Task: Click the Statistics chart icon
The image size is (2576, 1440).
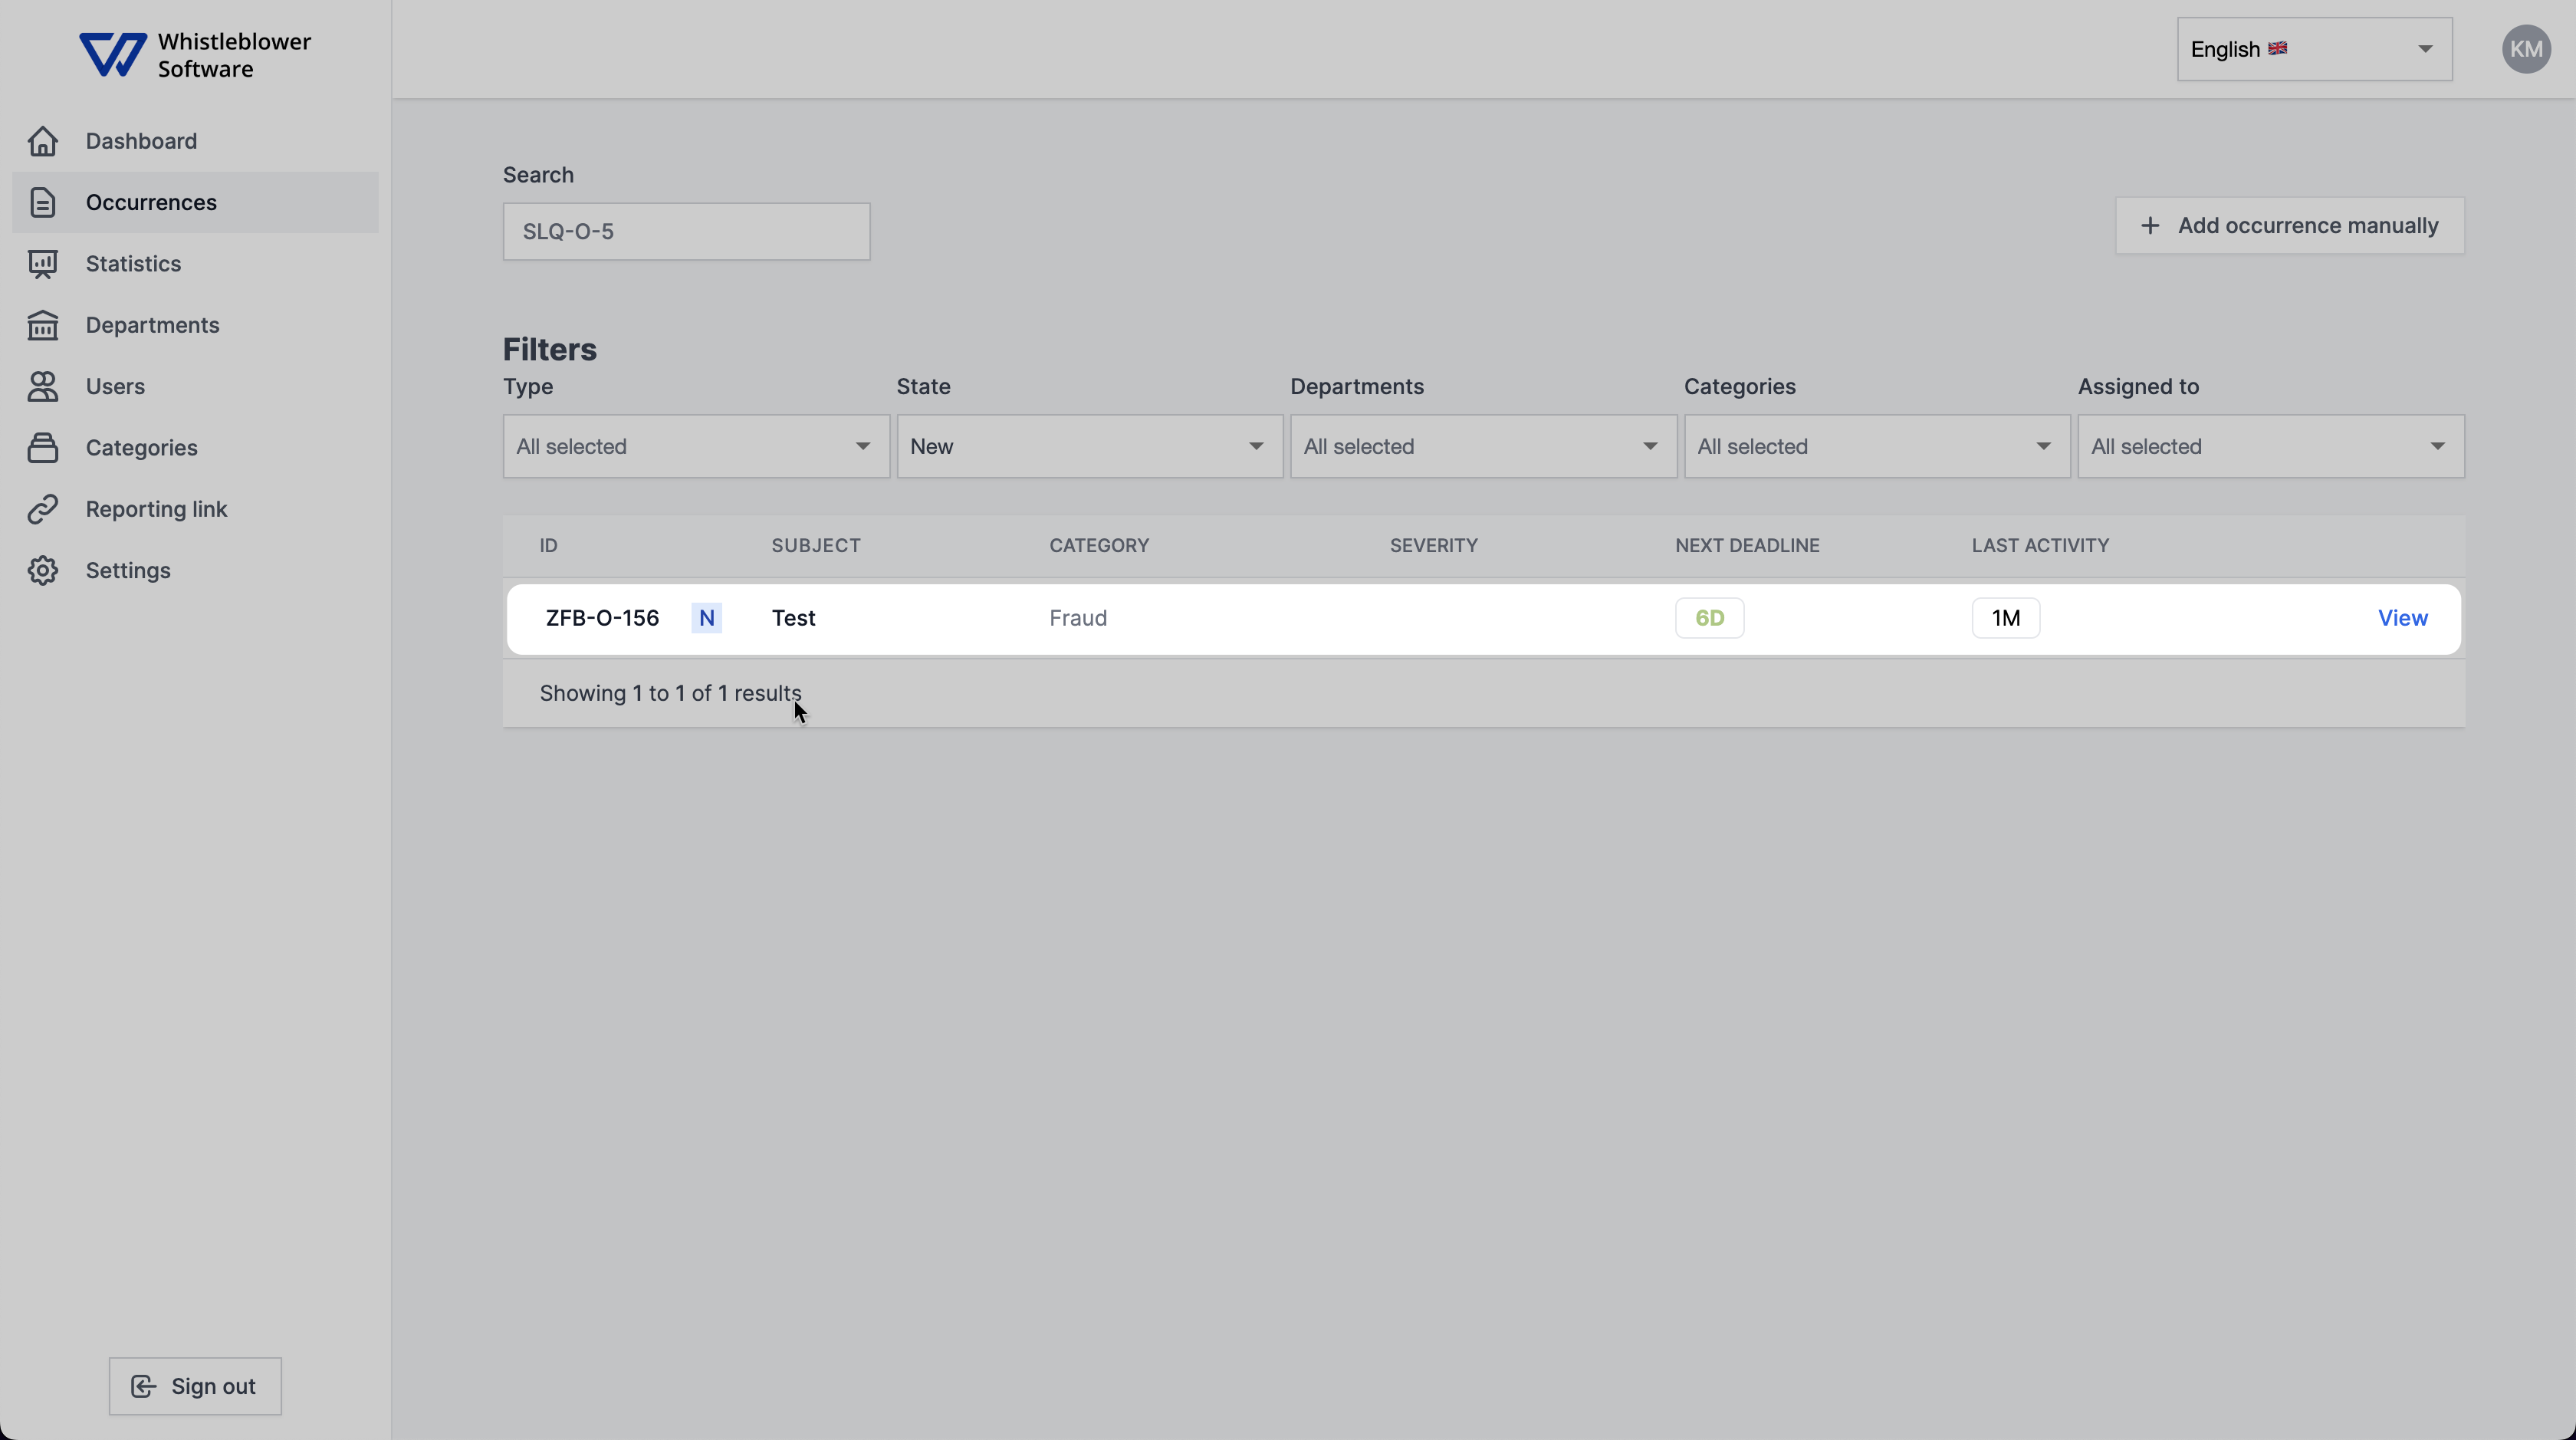Action: click(42, 264)
